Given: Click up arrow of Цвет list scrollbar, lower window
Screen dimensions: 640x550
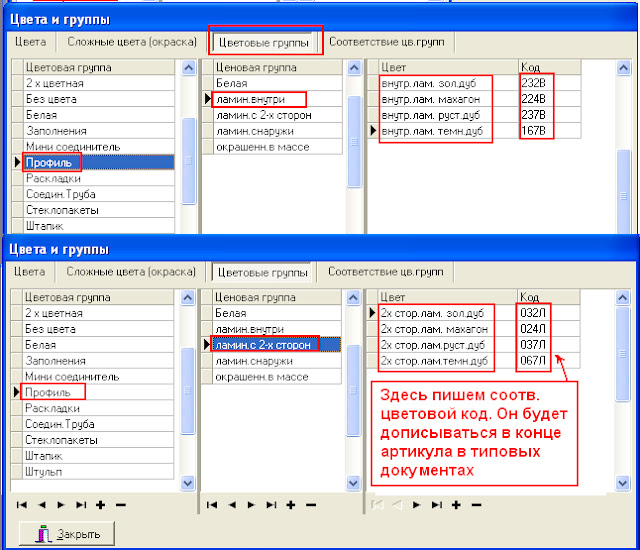Looking at the screenshot, I should point(622,297).
